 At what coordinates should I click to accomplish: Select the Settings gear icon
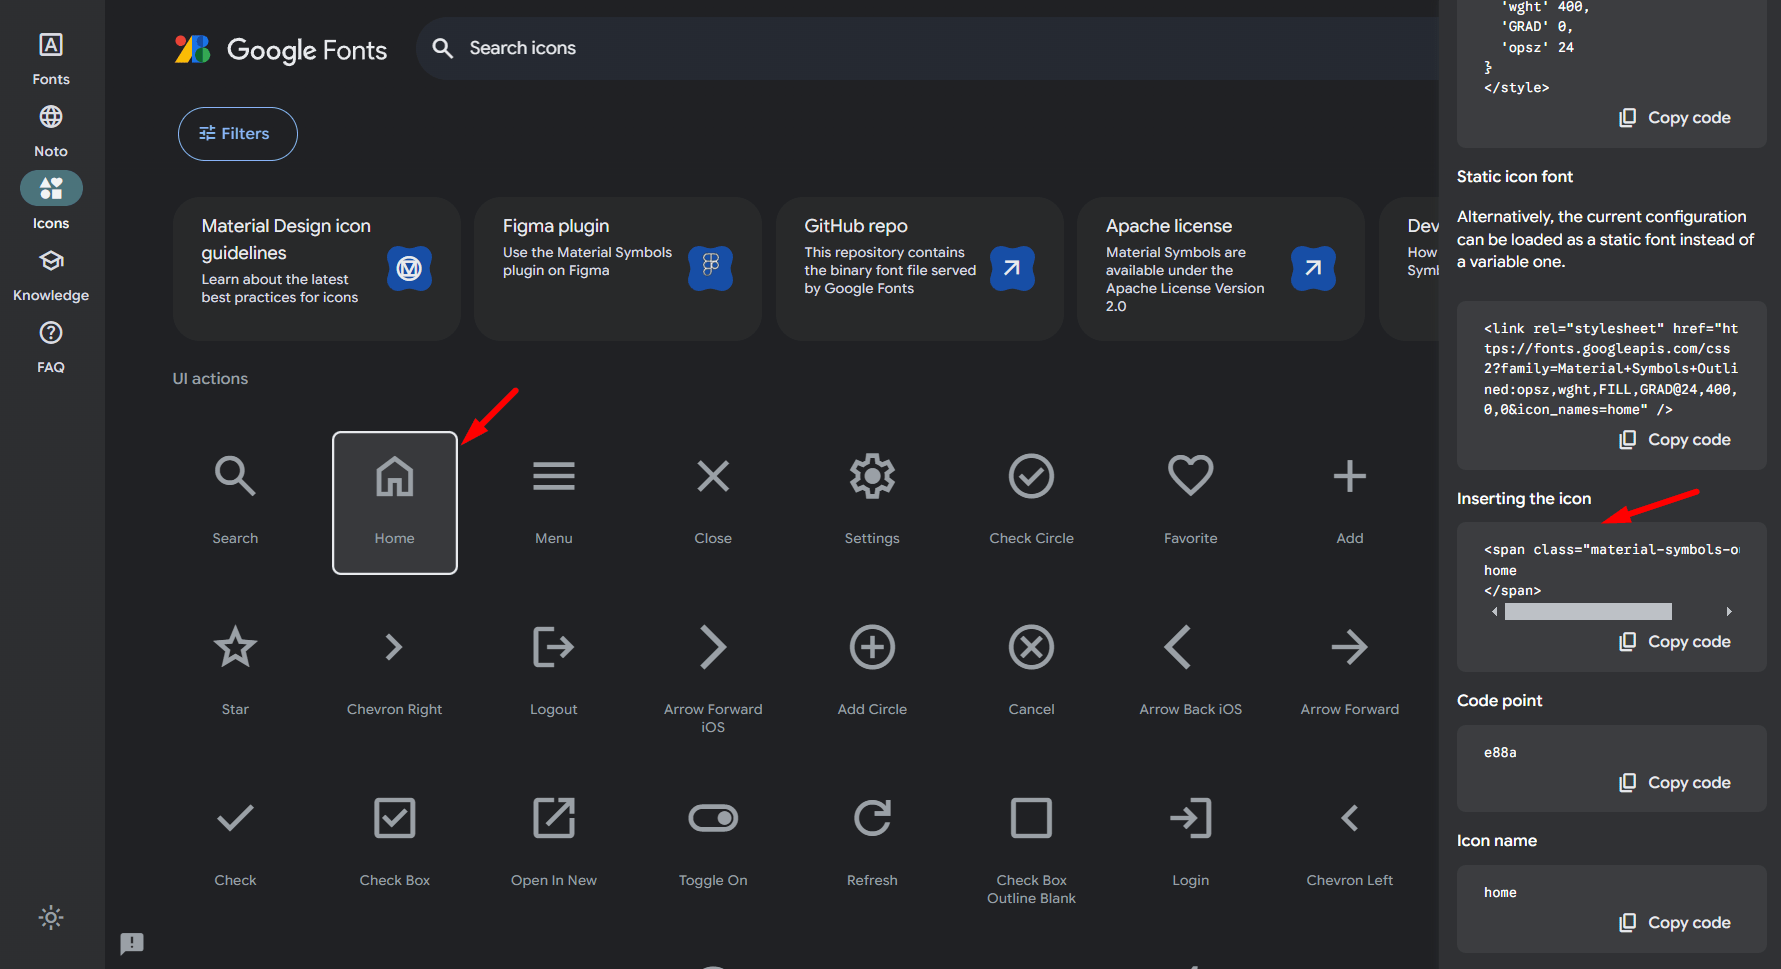[x=872, y=502]
